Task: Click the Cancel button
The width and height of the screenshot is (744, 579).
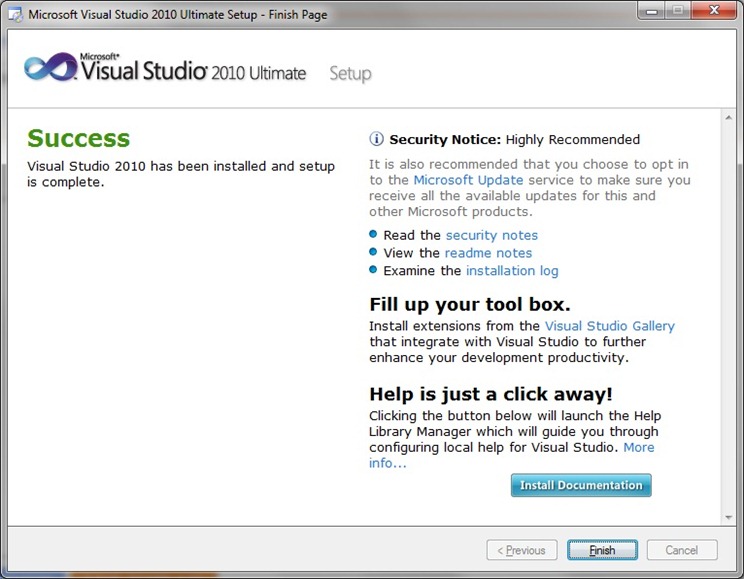Action: tap(682, 550)
